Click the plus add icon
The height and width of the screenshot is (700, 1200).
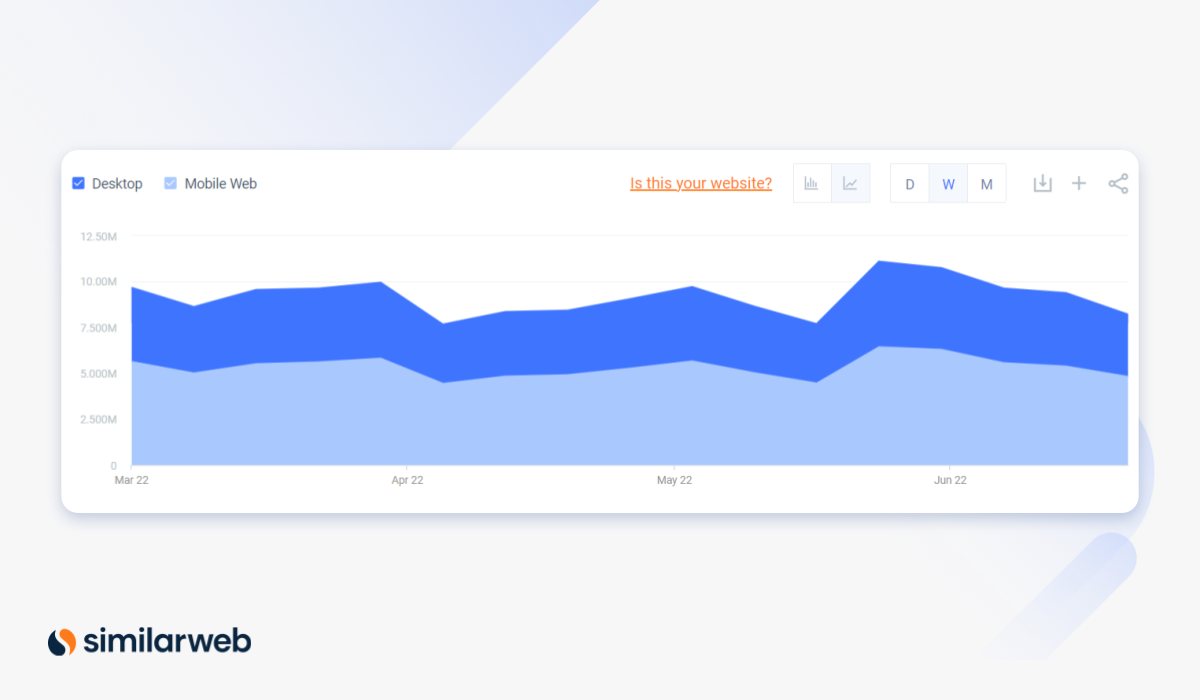[x=1079, y=184]
